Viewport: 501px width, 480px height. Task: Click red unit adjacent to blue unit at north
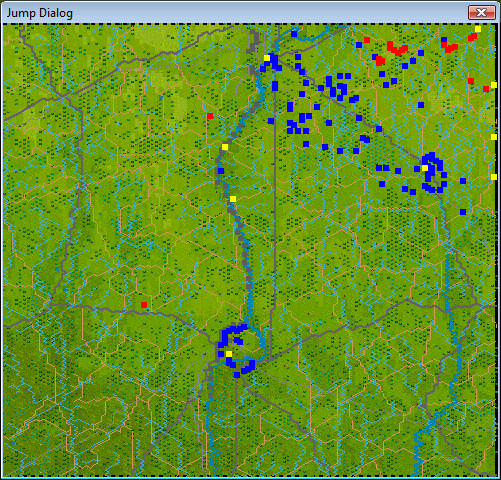coord(367,40)
